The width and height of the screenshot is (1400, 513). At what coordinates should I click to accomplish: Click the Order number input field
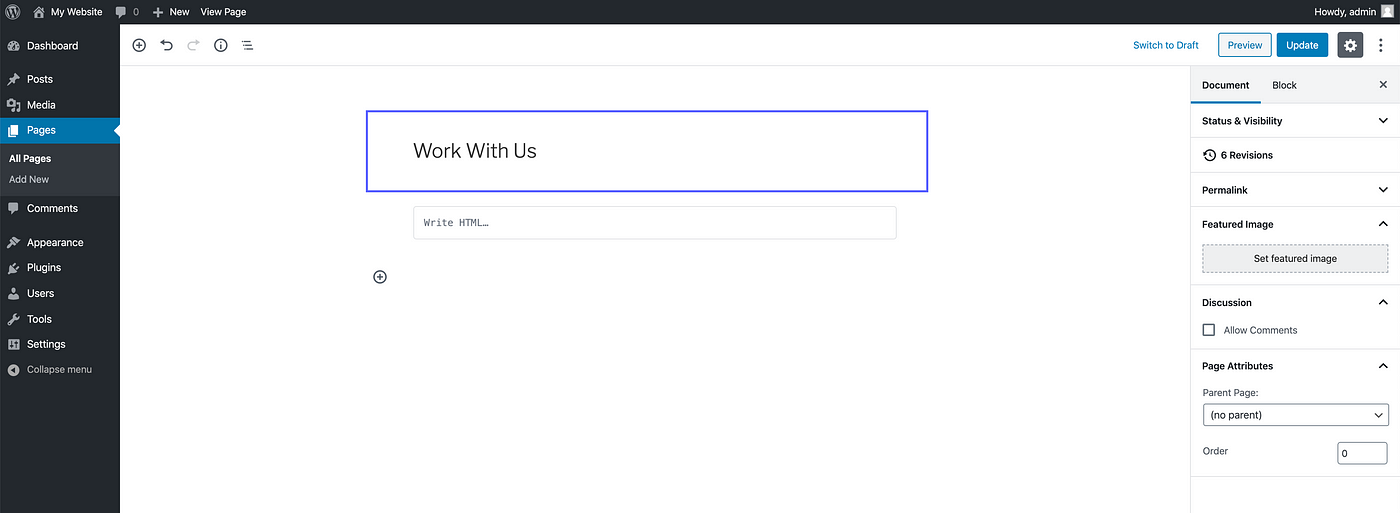1362,453
